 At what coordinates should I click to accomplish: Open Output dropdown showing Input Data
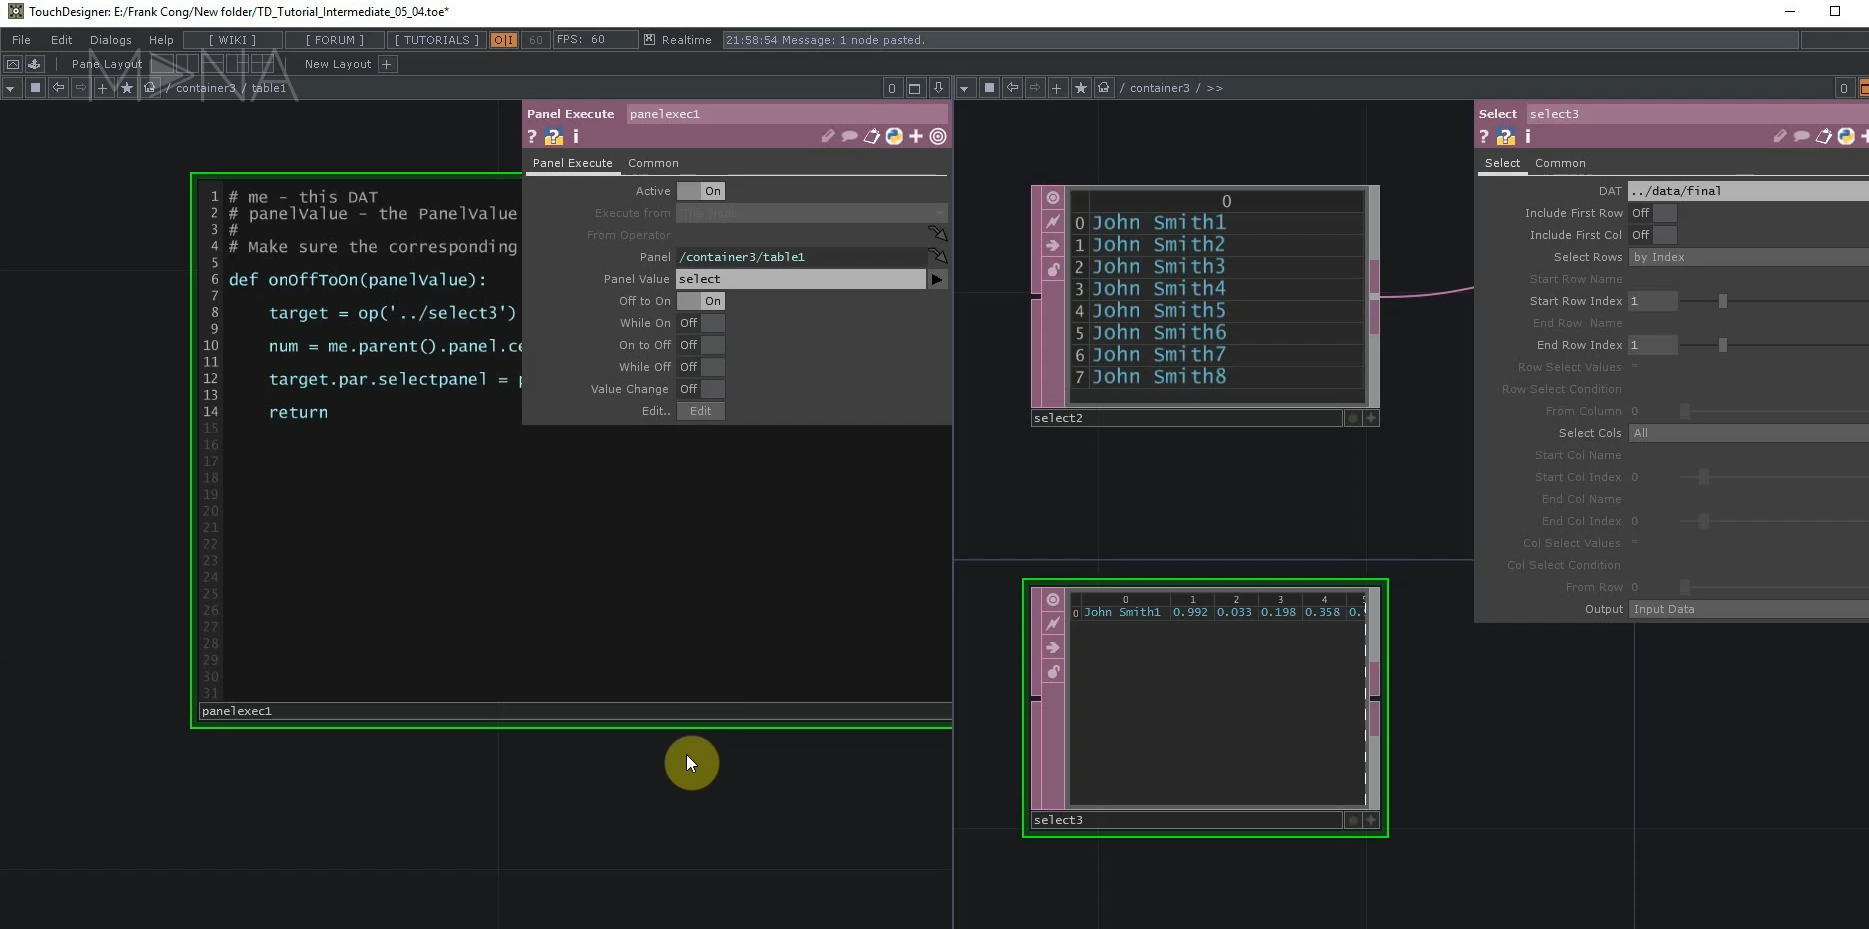(x=1748, y=609)
